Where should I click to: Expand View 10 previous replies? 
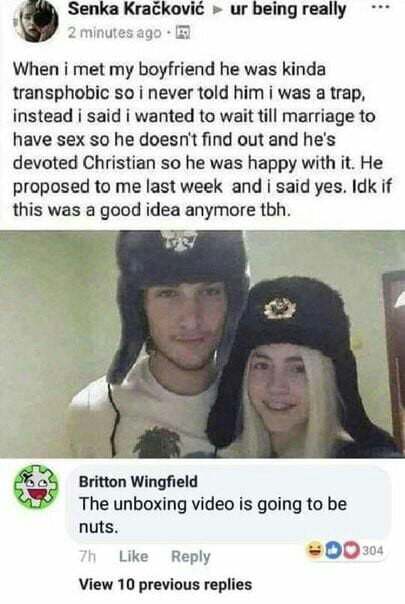(x=165, y=584)
